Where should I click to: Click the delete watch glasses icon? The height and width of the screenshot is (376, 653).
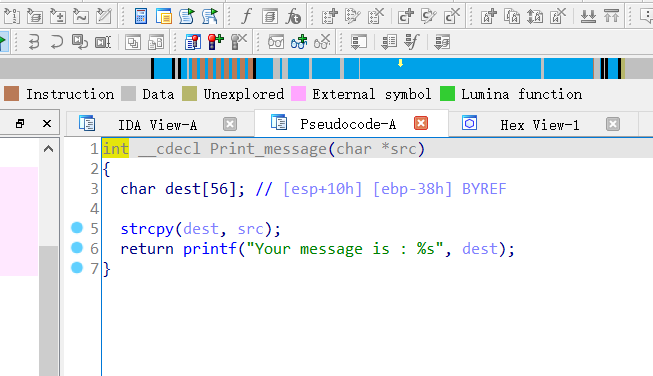(x=322, y=42)
